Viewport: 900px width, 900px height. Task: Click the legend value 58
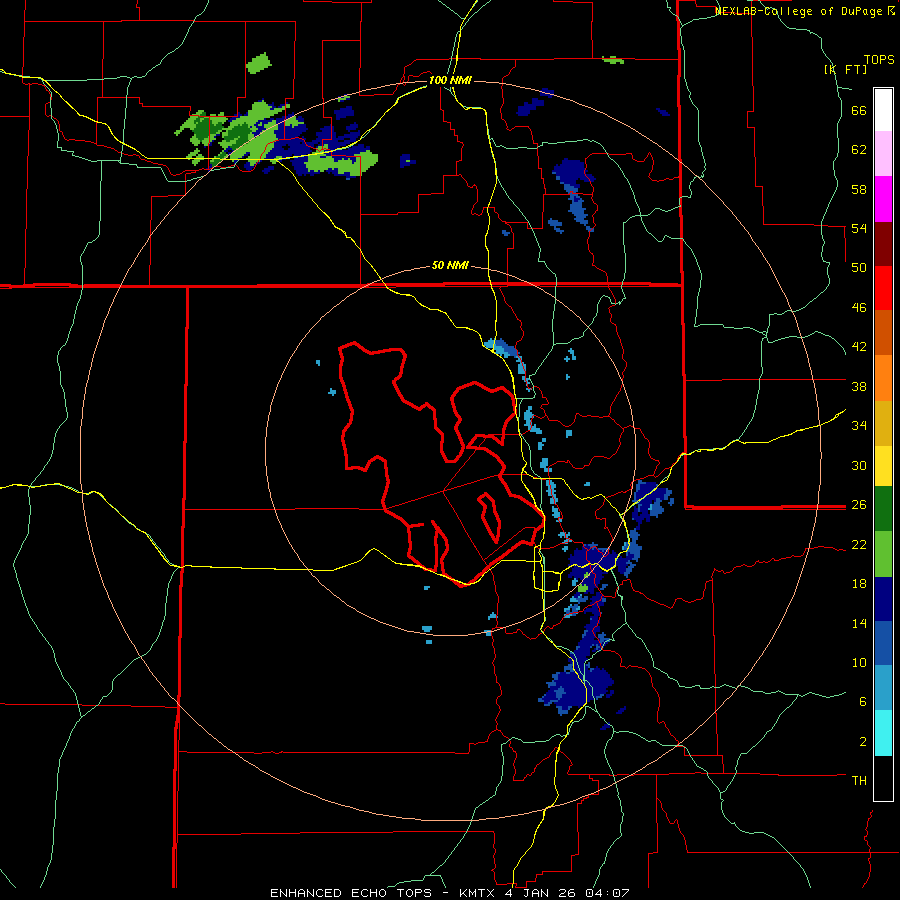859,189
